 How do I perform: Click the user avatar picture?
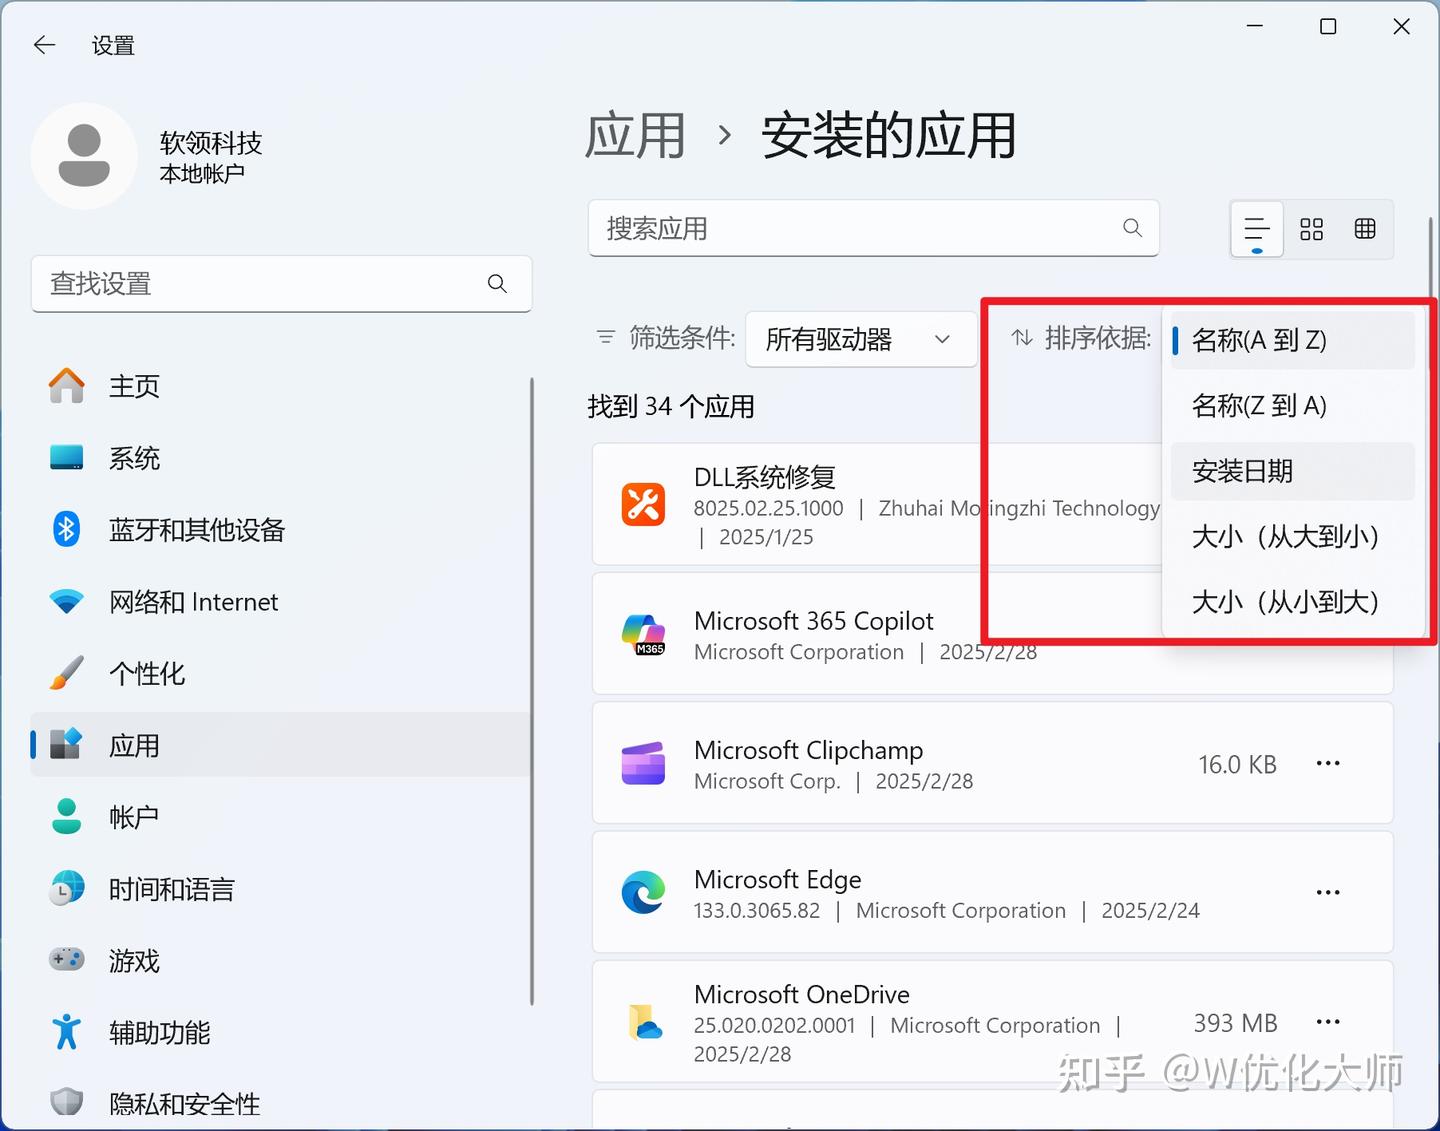84,156
